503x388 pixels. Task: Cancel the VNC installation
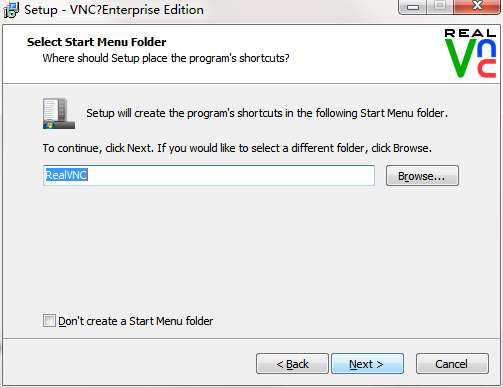click(452, 364)
